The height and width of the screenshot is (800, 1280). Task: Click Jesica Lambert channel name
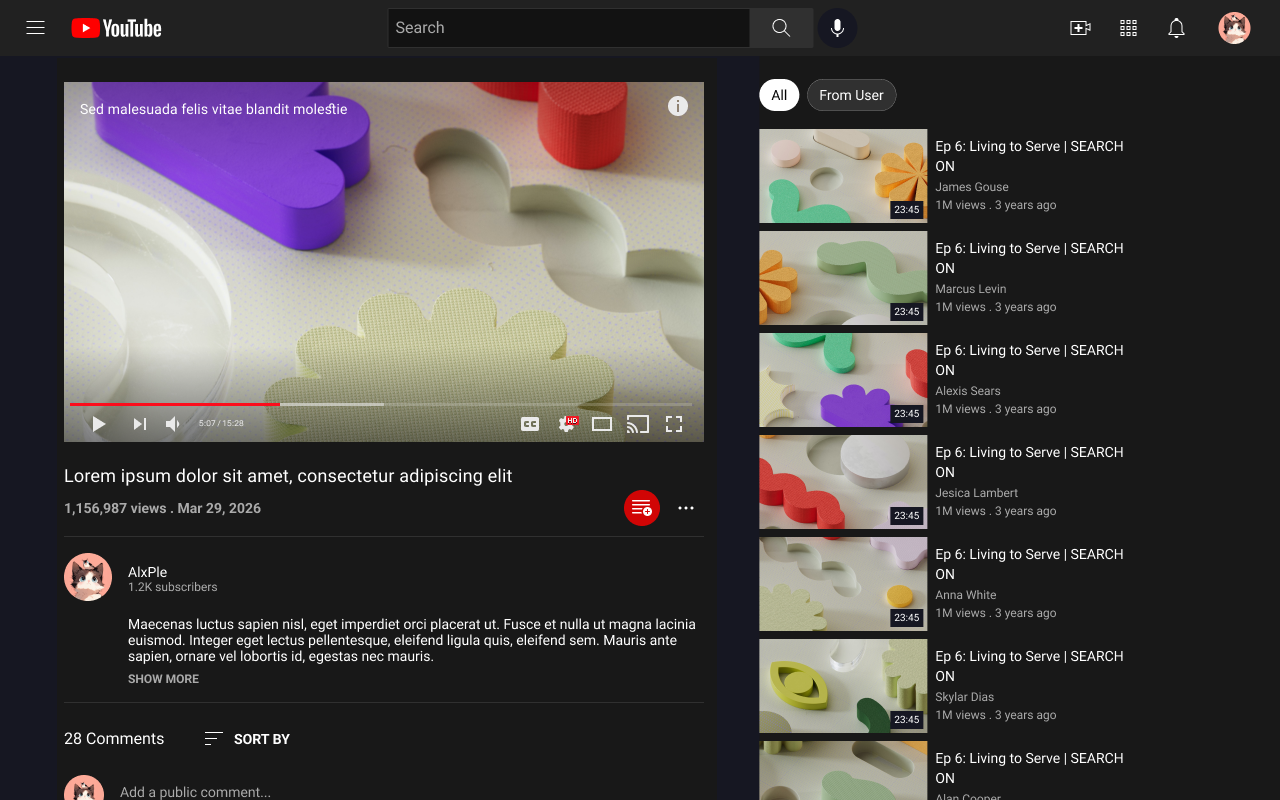point(977,493)
